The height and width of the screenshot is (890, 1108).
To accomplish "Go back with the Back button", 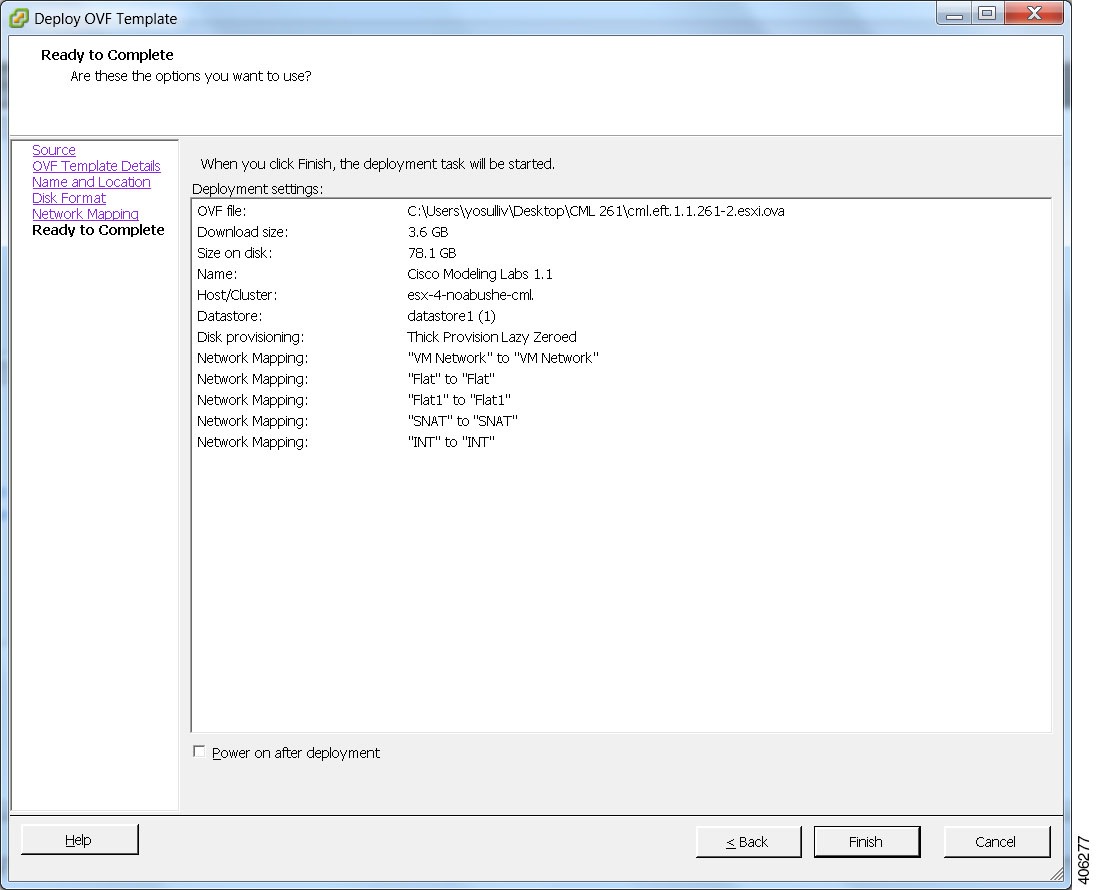I will click(748, 841).
